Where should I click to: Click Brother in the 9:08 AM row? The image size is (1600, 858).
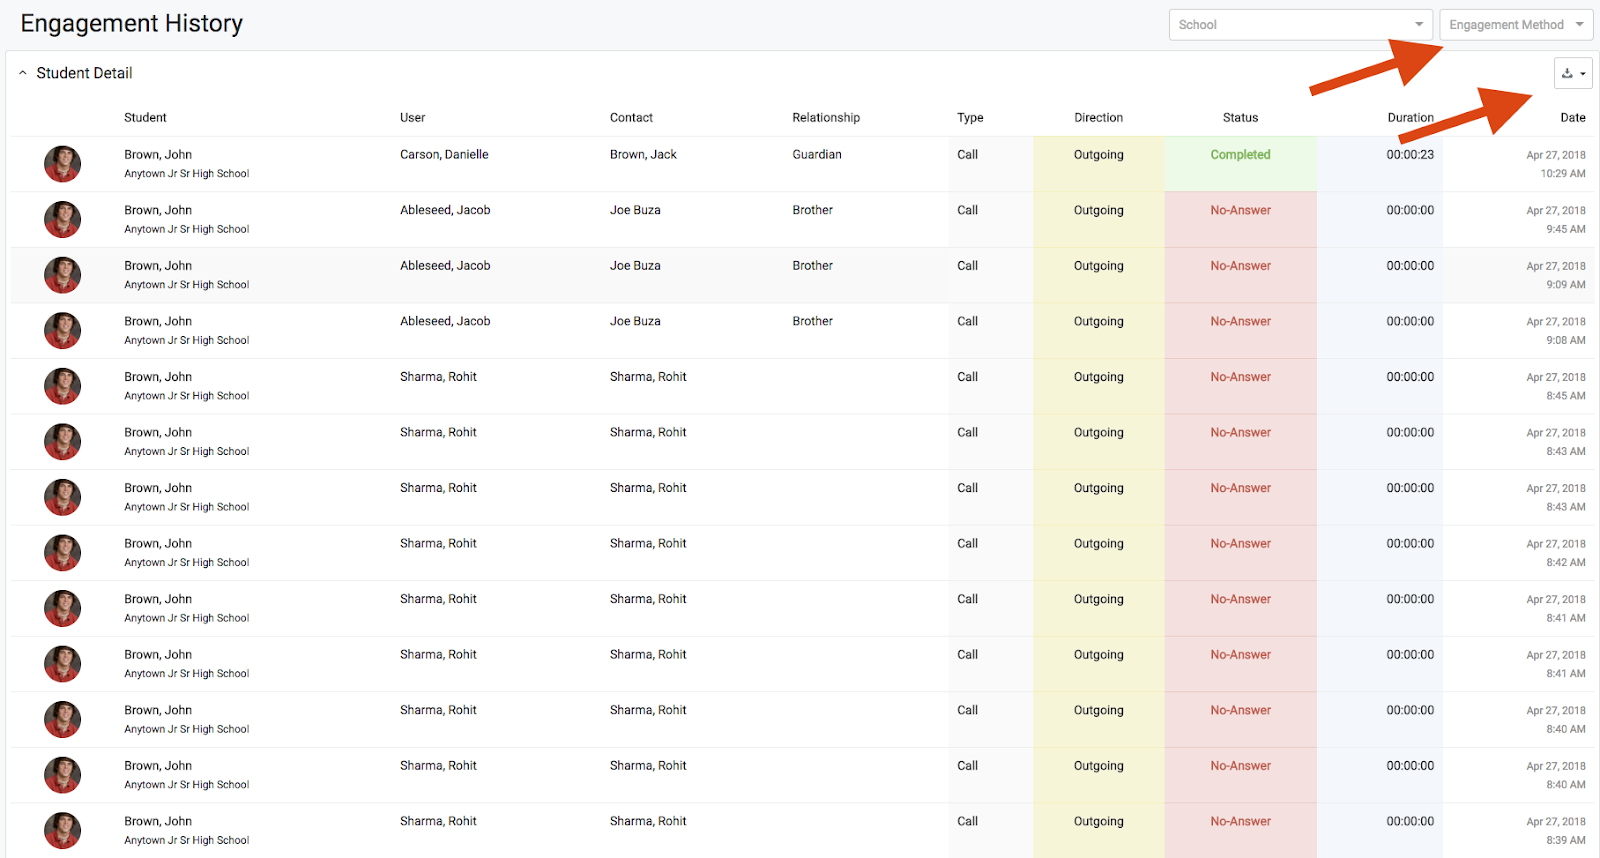[x=812, y=321]
